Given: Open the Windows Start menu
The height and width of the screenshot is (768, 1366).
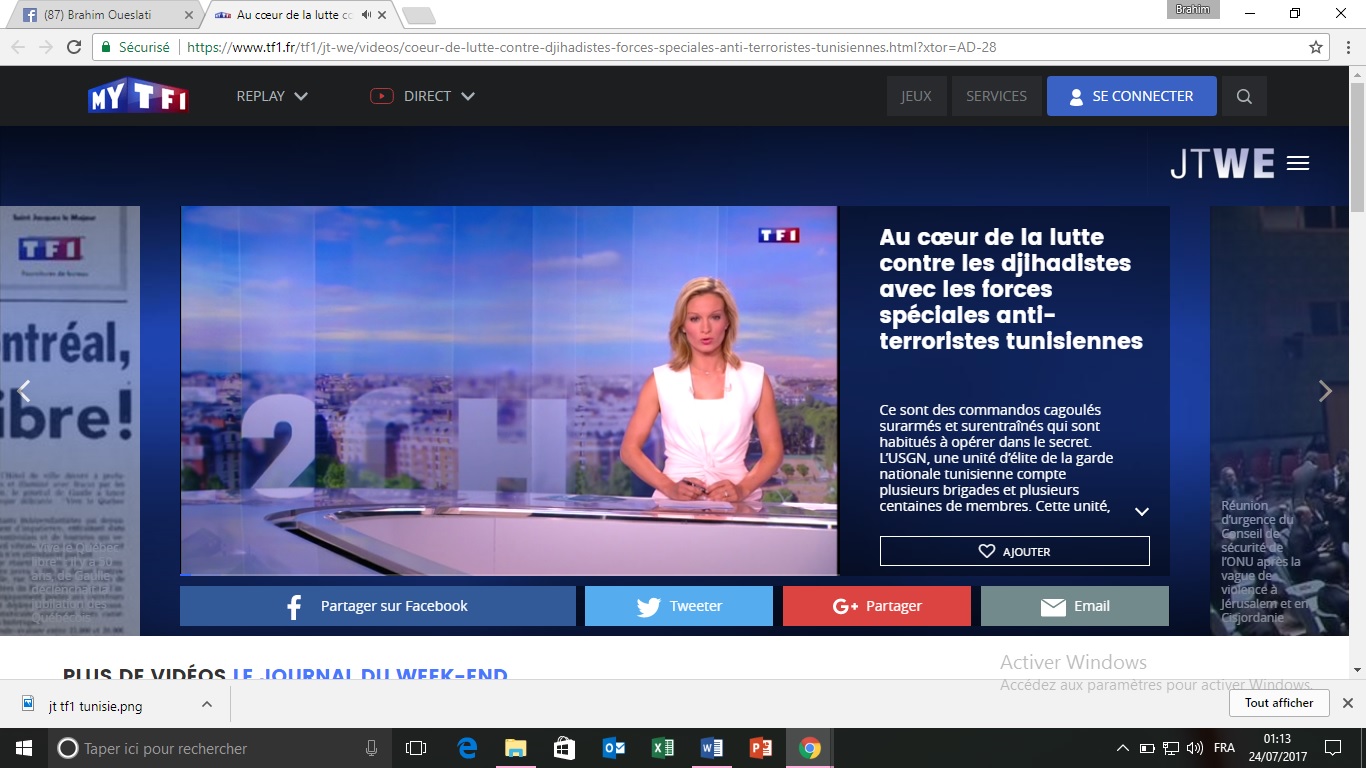Looking at the screenshot, I should coord(23,748).
